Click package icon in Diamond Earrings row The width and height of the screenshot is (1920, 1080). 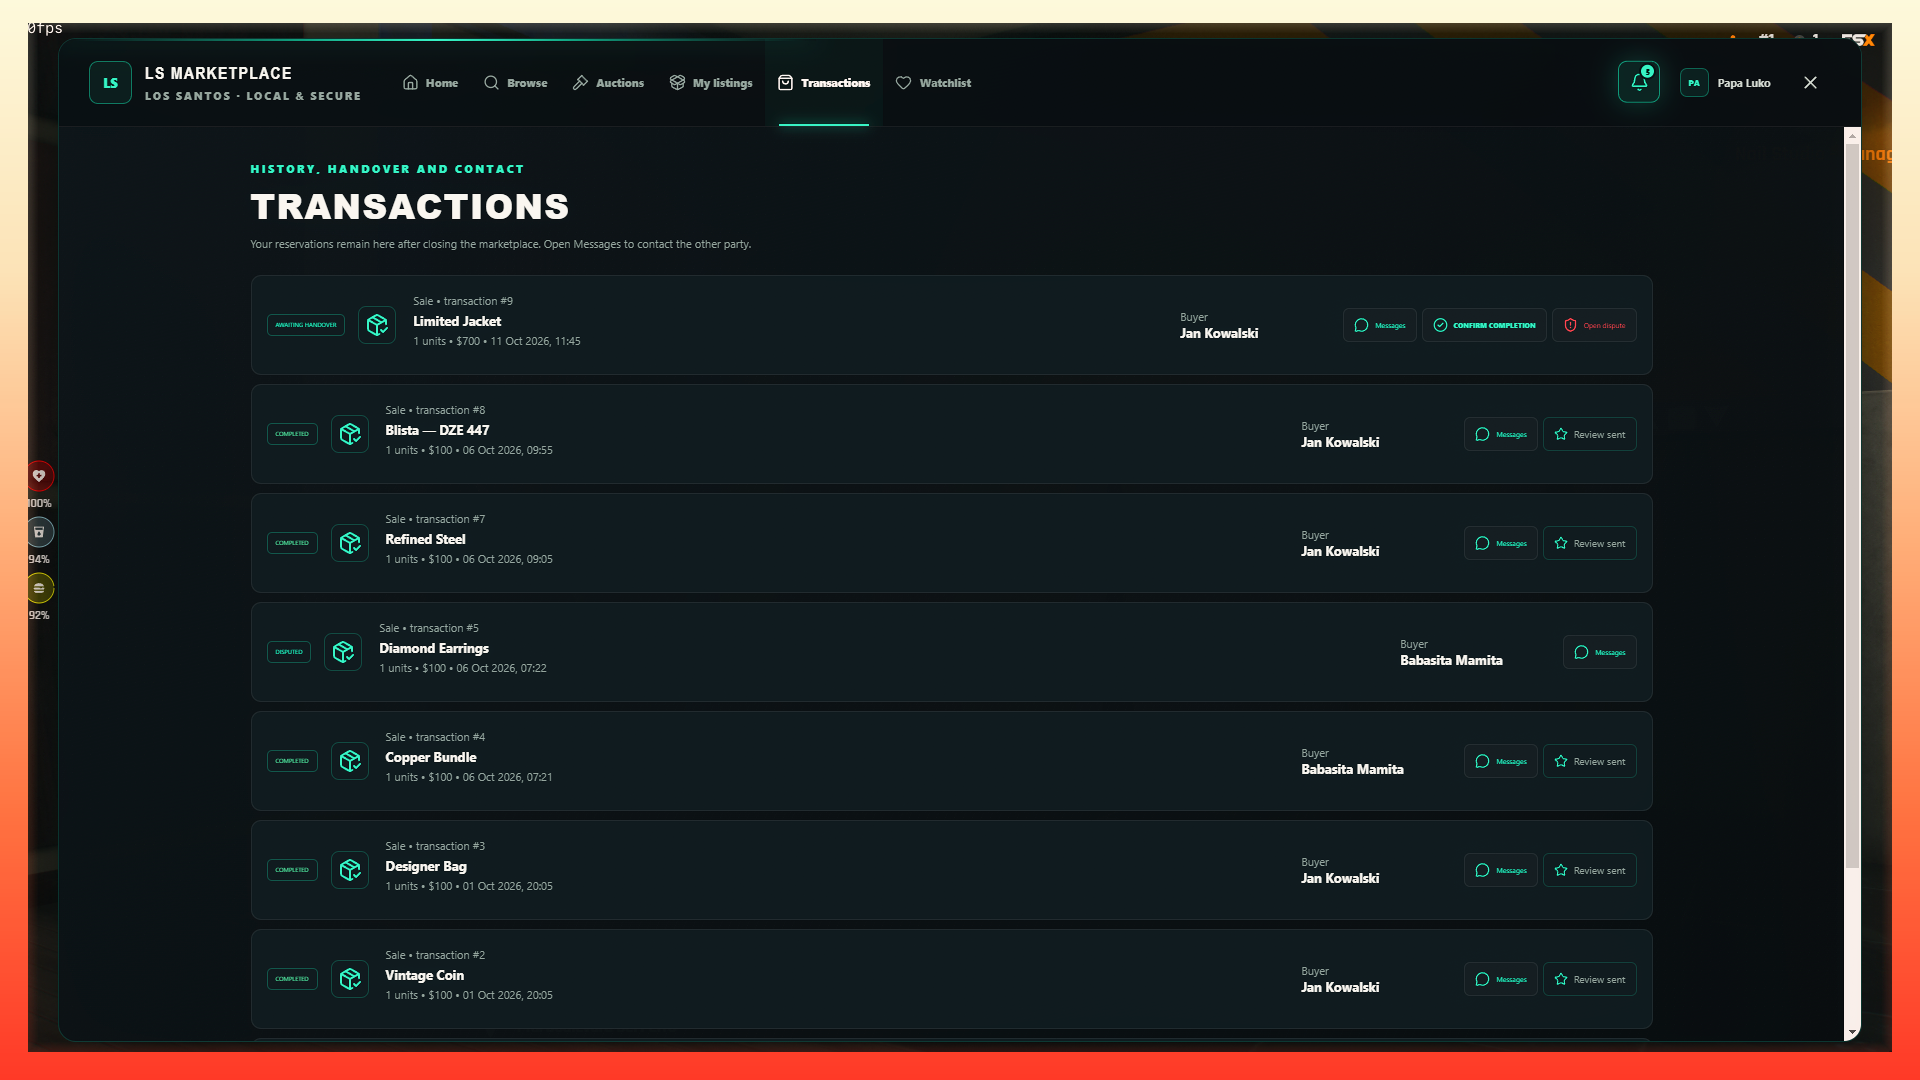(x=343, y=652)
